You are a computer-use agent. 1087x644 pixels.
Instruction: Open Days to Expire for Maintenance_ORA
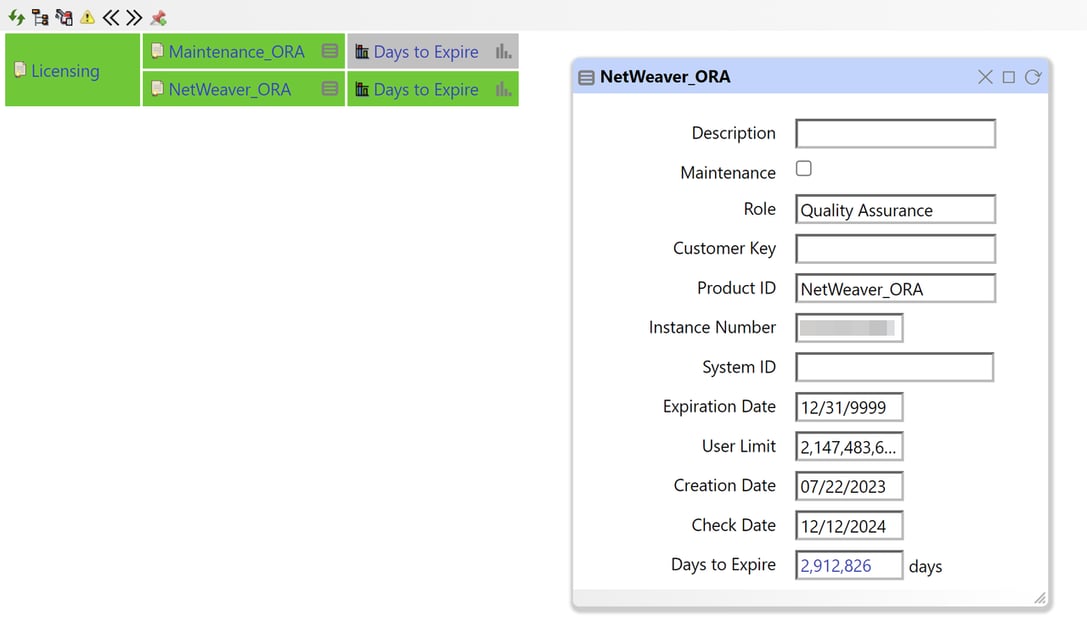(426, 51)
